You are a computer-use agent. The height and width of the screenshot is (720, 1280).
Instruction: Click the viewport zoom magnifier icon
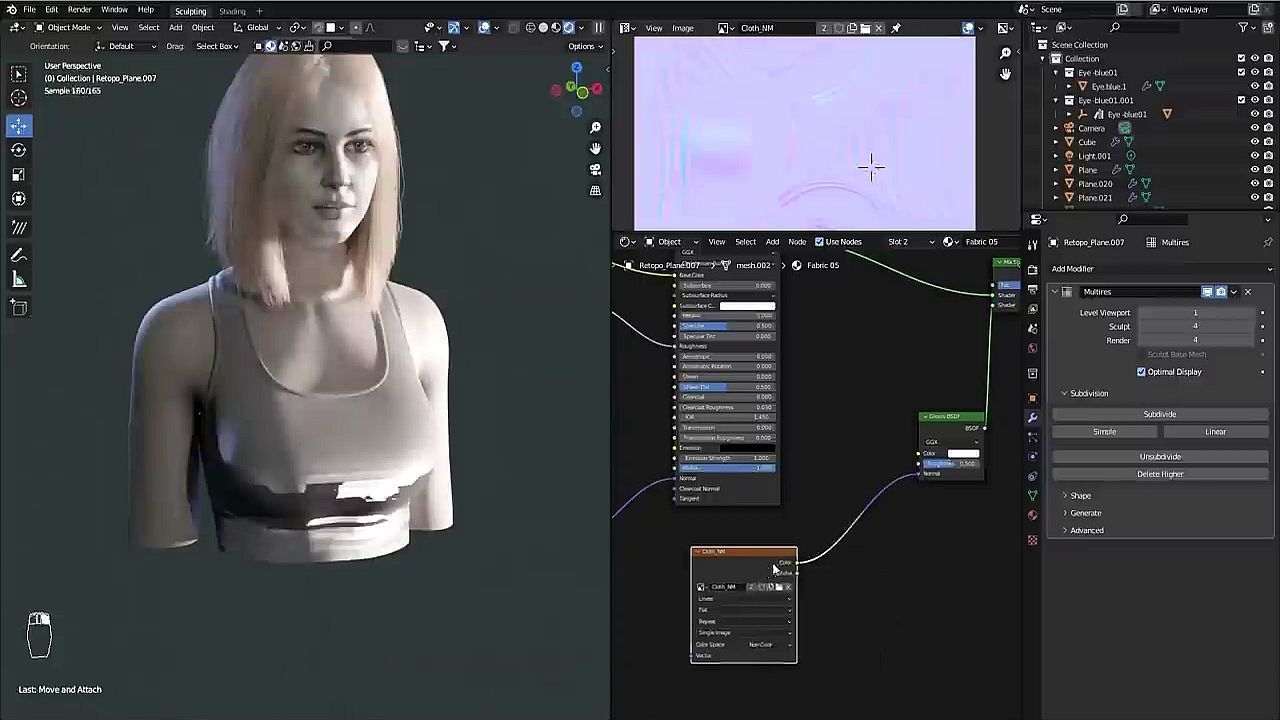click(595, 128)
